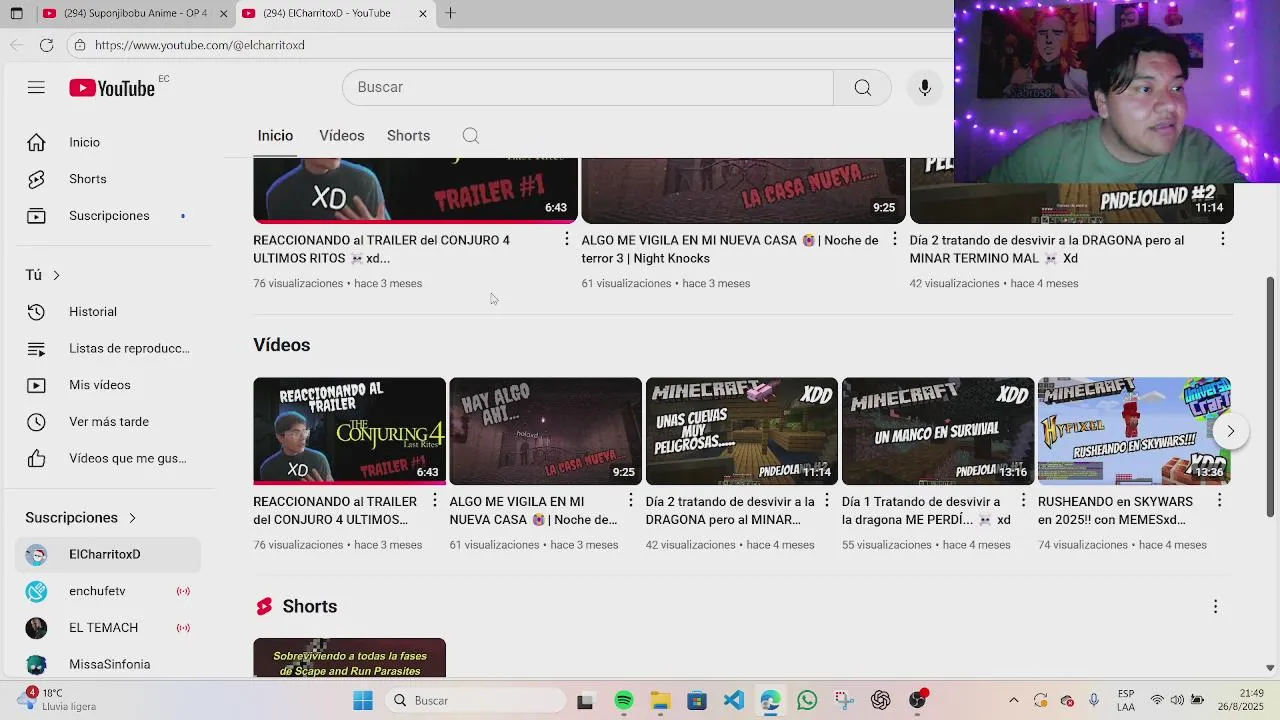1280x720 pixels.
Task: Play UNAS CUEVAS MUY PELIGROSAS thumbnail
Action: 741,431
